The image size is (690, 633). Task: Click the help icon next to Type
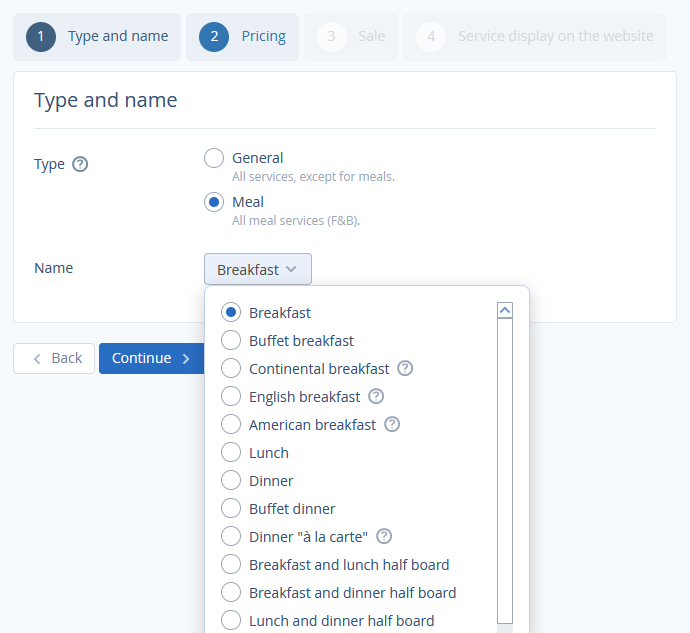80,164
